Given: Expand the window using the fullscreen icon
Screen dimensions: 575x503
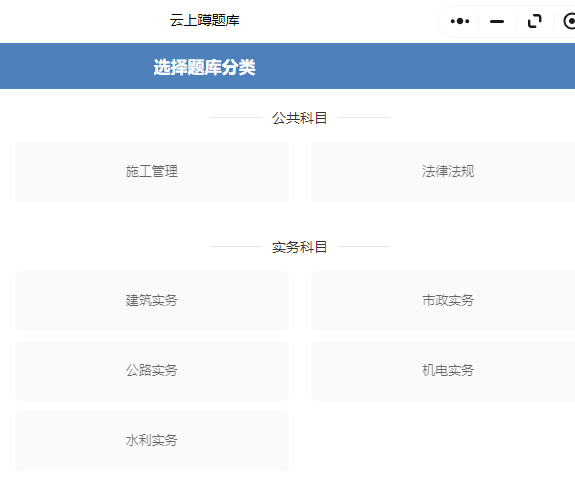Looking at the screenshot, I should [x=535, y=21].
